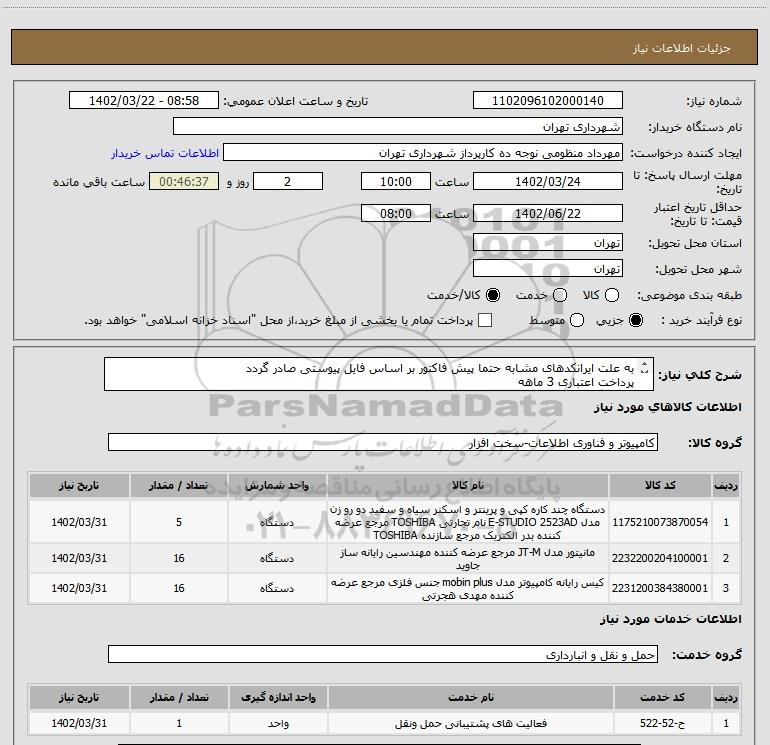Click the countdown timer 00:46:37

click(184, 181)
